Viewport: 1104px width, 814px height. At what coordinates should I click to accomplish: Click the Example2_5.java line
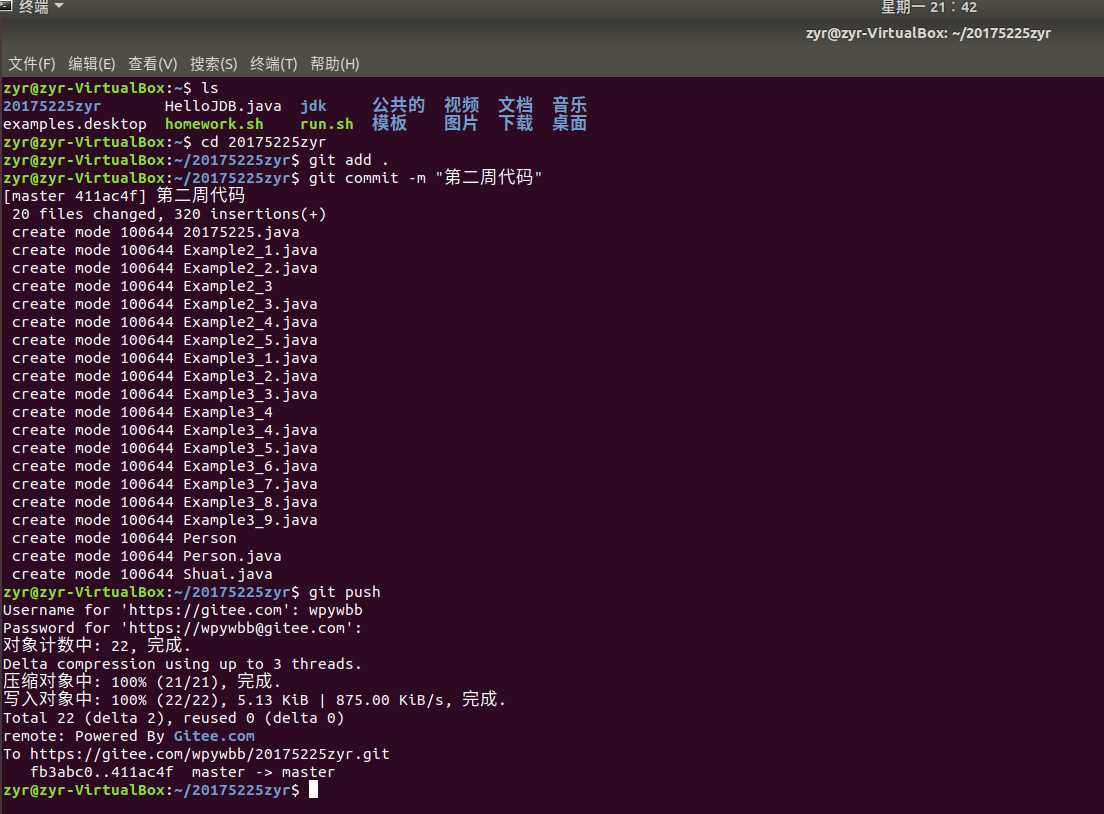(x=165, y=340)
